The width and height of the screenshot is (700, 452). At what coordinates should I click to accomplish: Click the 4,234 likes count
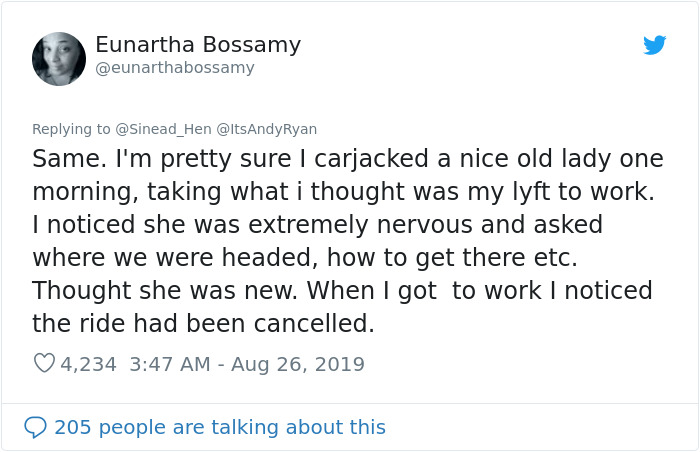88,364
